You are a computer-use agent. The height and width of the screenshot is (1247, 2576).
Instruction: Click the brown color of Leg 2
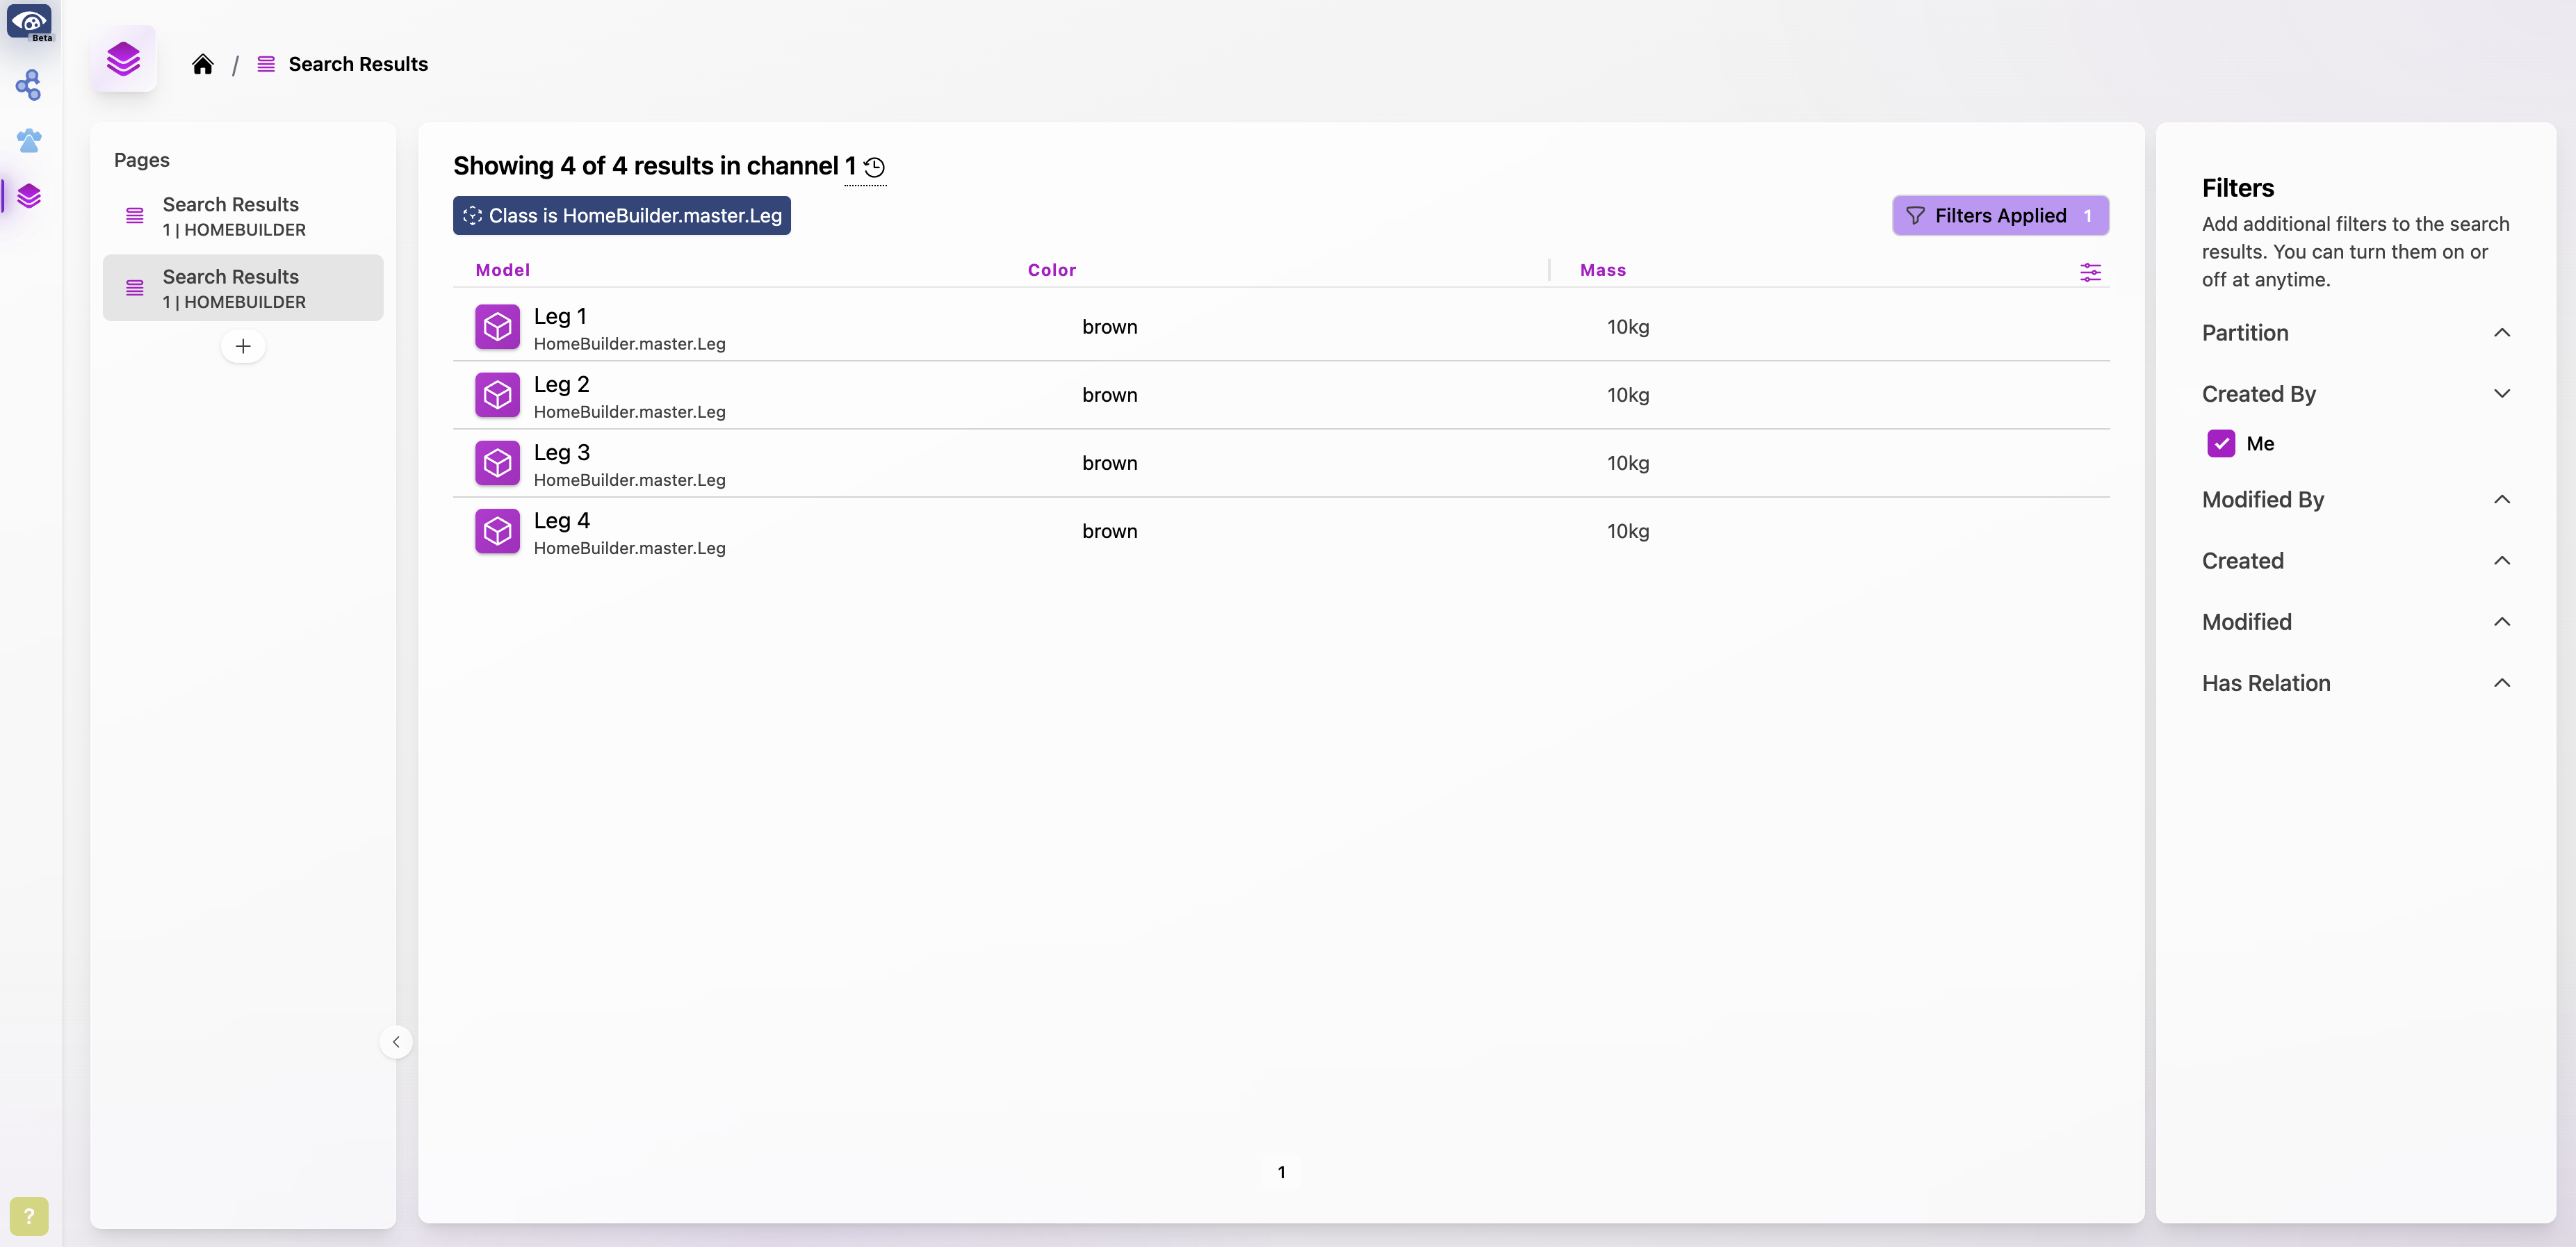coord(1109,395)
